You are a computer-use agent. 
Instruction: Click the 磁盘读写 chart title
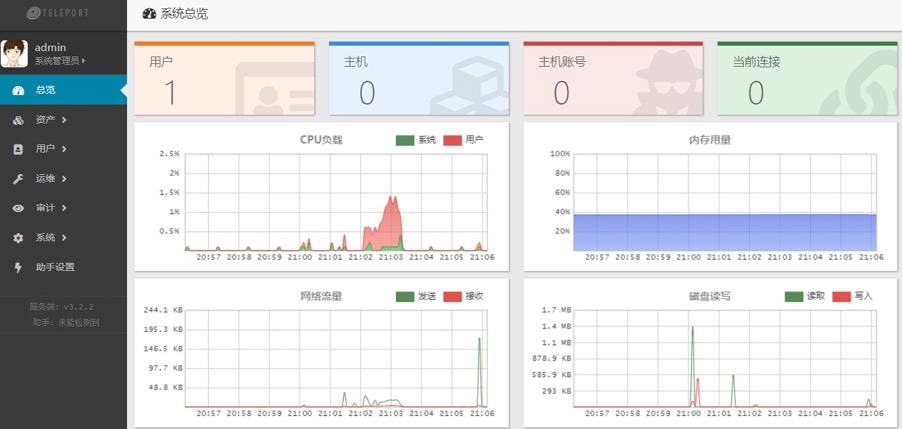point(710,296)
